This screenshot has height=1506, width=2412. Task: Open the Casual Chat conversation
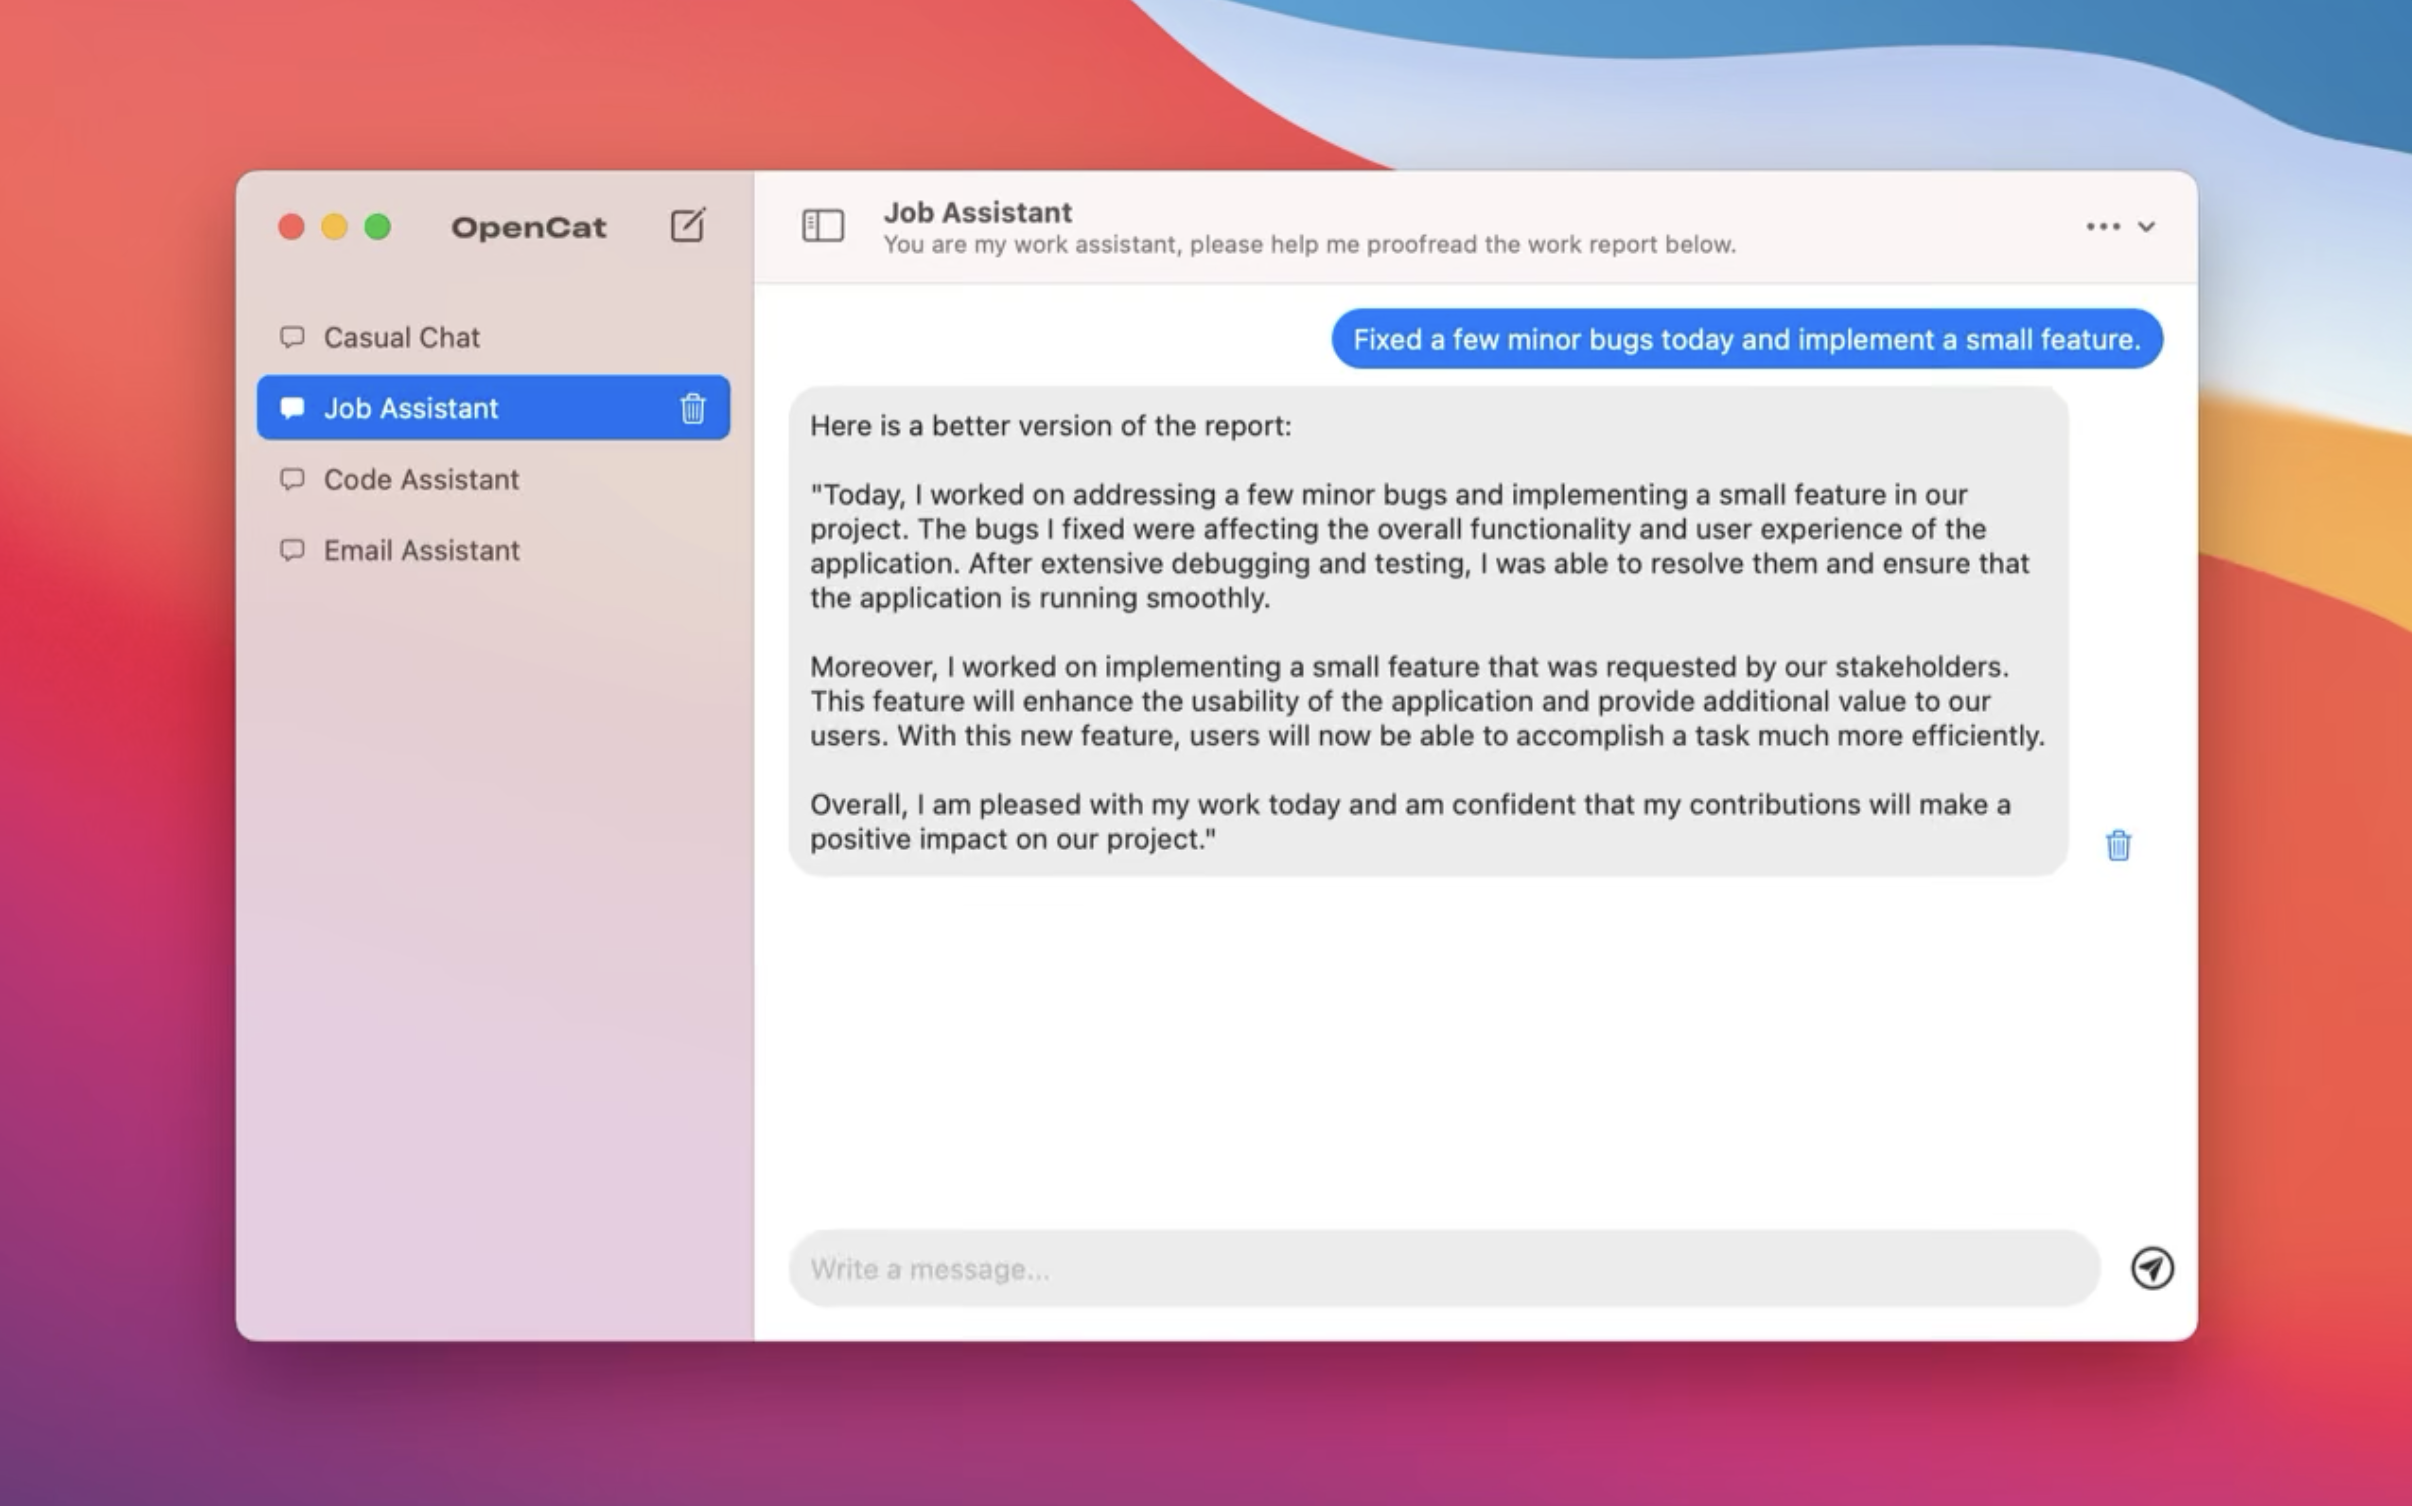[493, 337]
